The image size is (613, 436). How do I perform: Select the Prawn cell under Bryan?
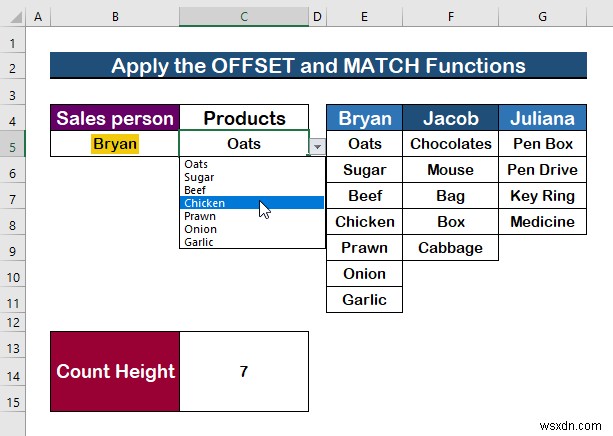(x=364, y=248)
